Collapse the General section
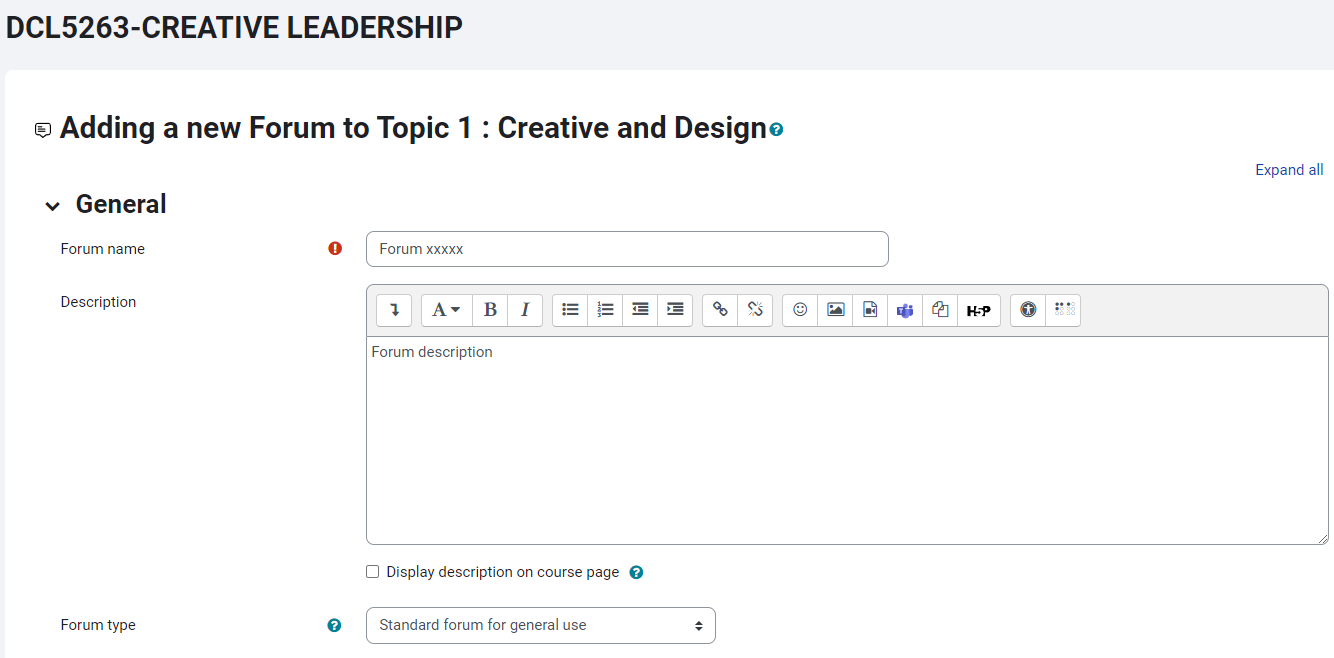The width and height of the screenshot is (1334, 658). coord(52,206)
